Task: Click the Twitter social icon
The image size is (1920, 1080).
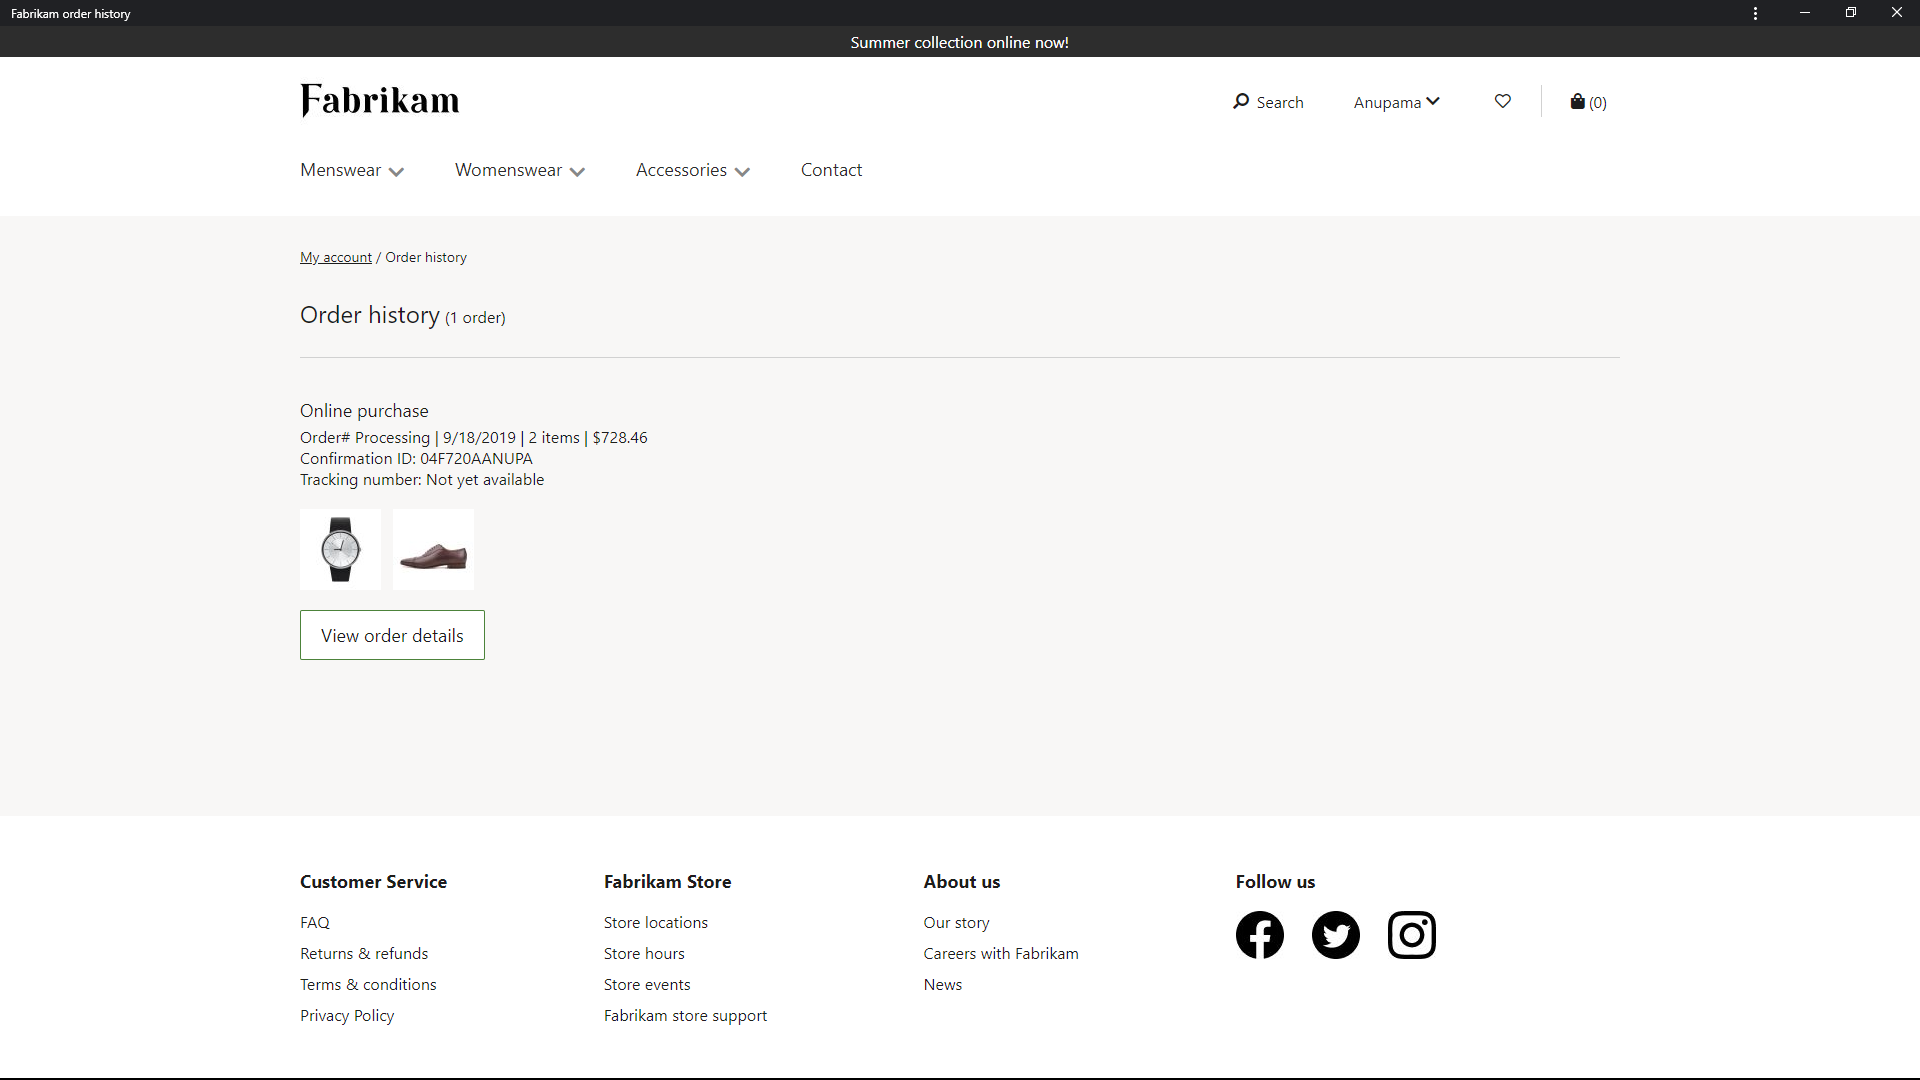Action: click(1335, 934)
